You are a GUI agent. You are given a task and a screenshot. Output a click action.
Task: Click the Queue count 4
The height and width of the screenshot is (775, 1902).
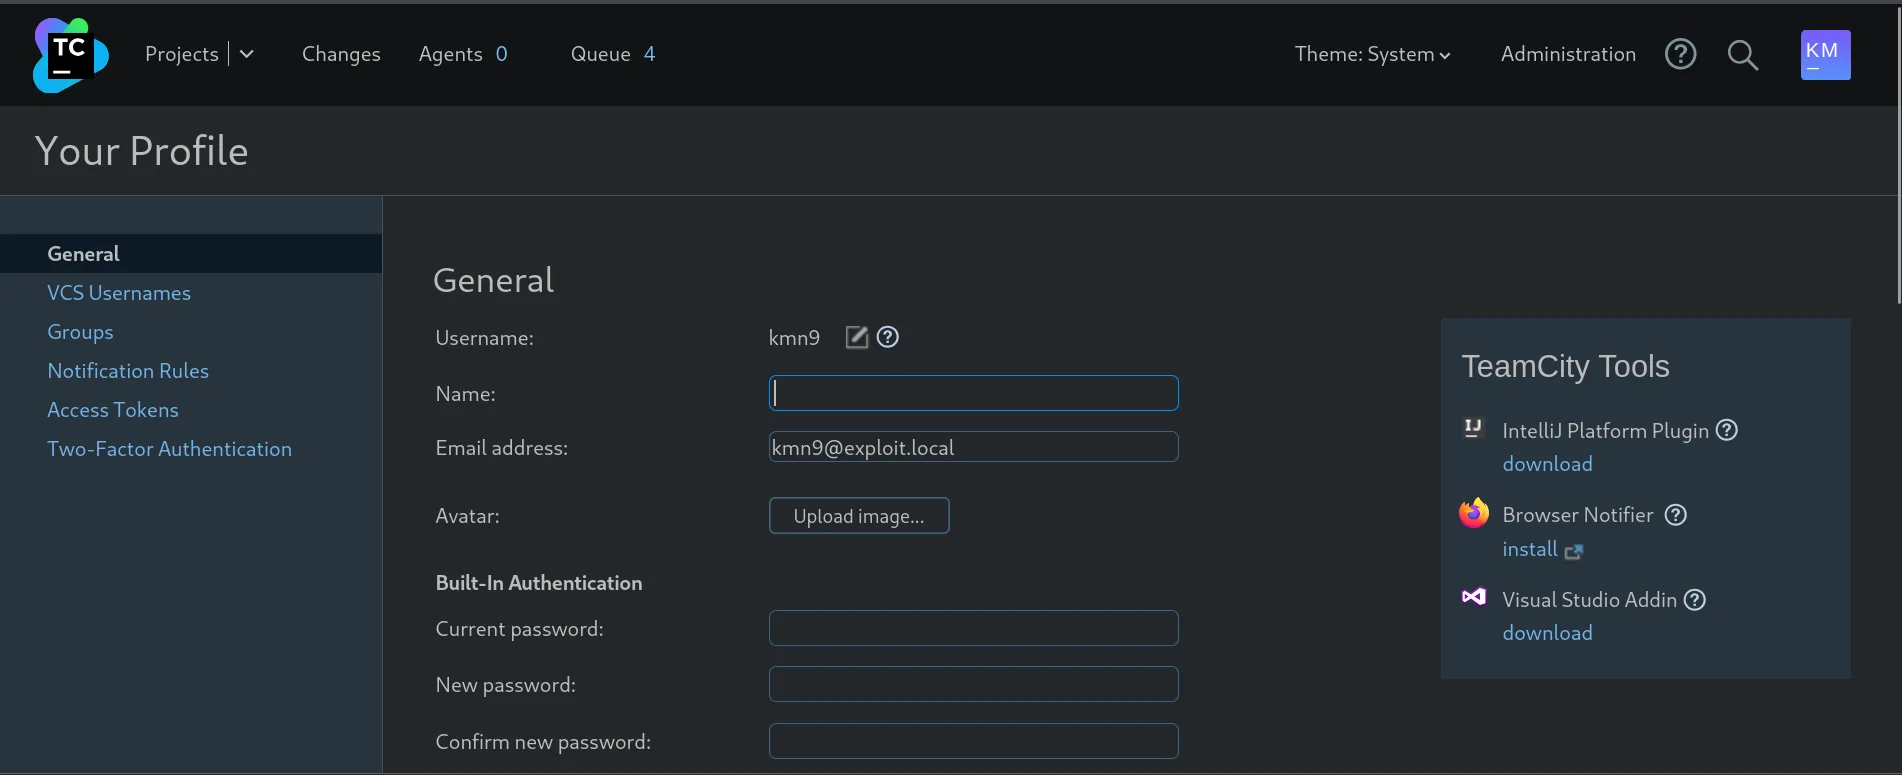click(649, 54)
